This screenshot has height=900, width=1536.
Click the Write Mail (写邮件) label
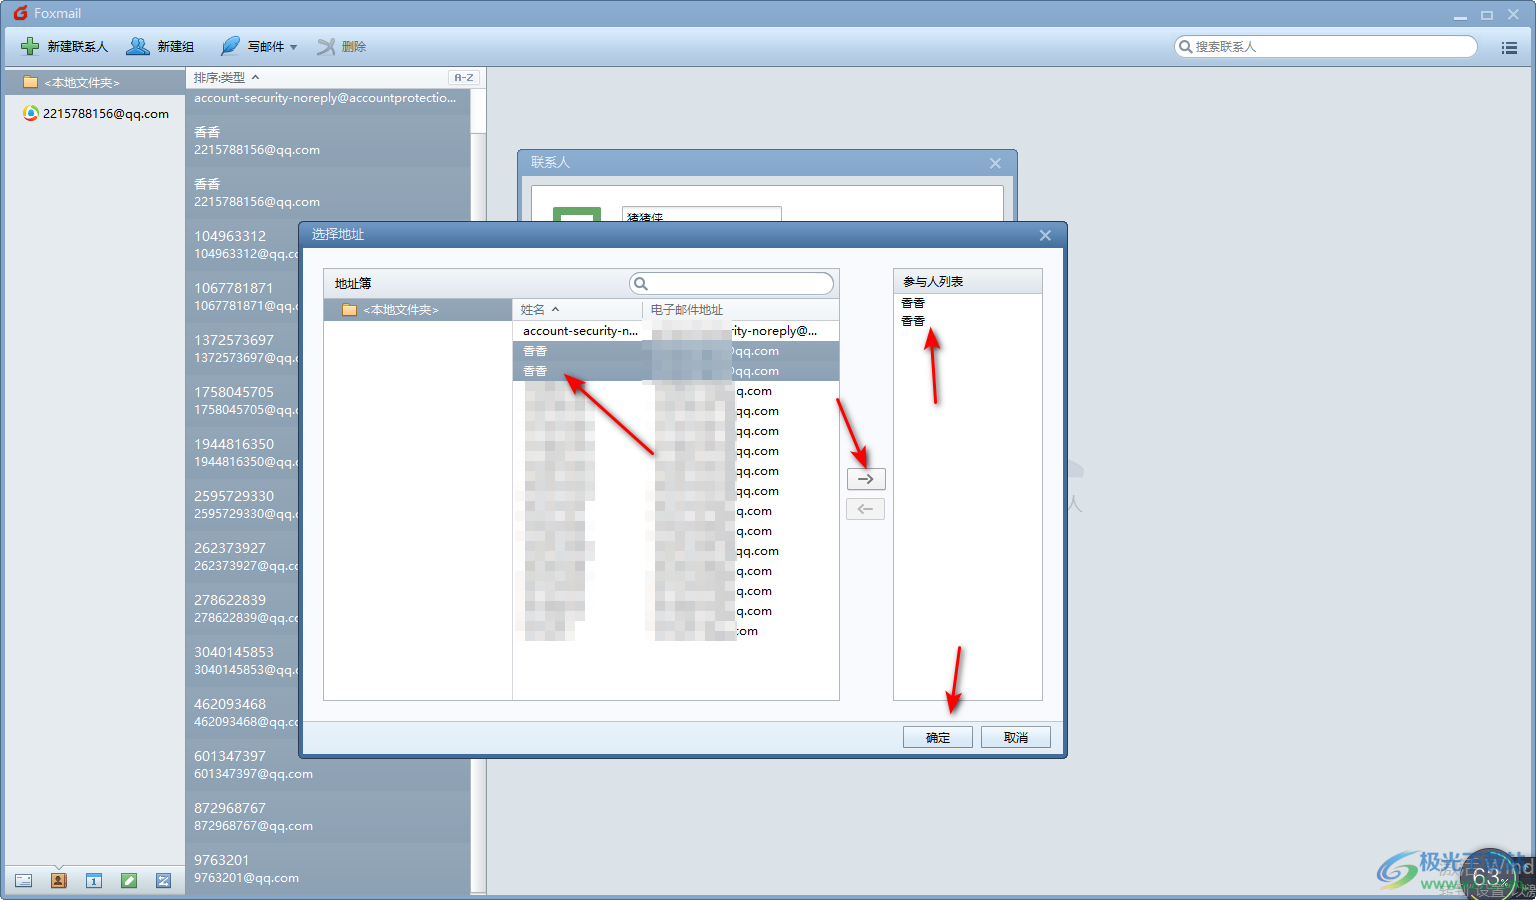(266, 47)
